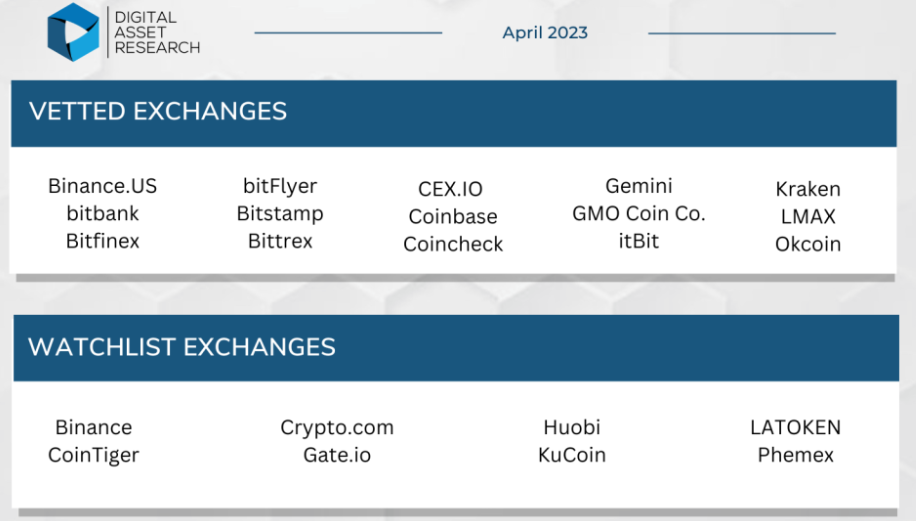Click the Huobi watchlist entry
The height and width of the screenshot is (521, 916).
click(572, 427)
